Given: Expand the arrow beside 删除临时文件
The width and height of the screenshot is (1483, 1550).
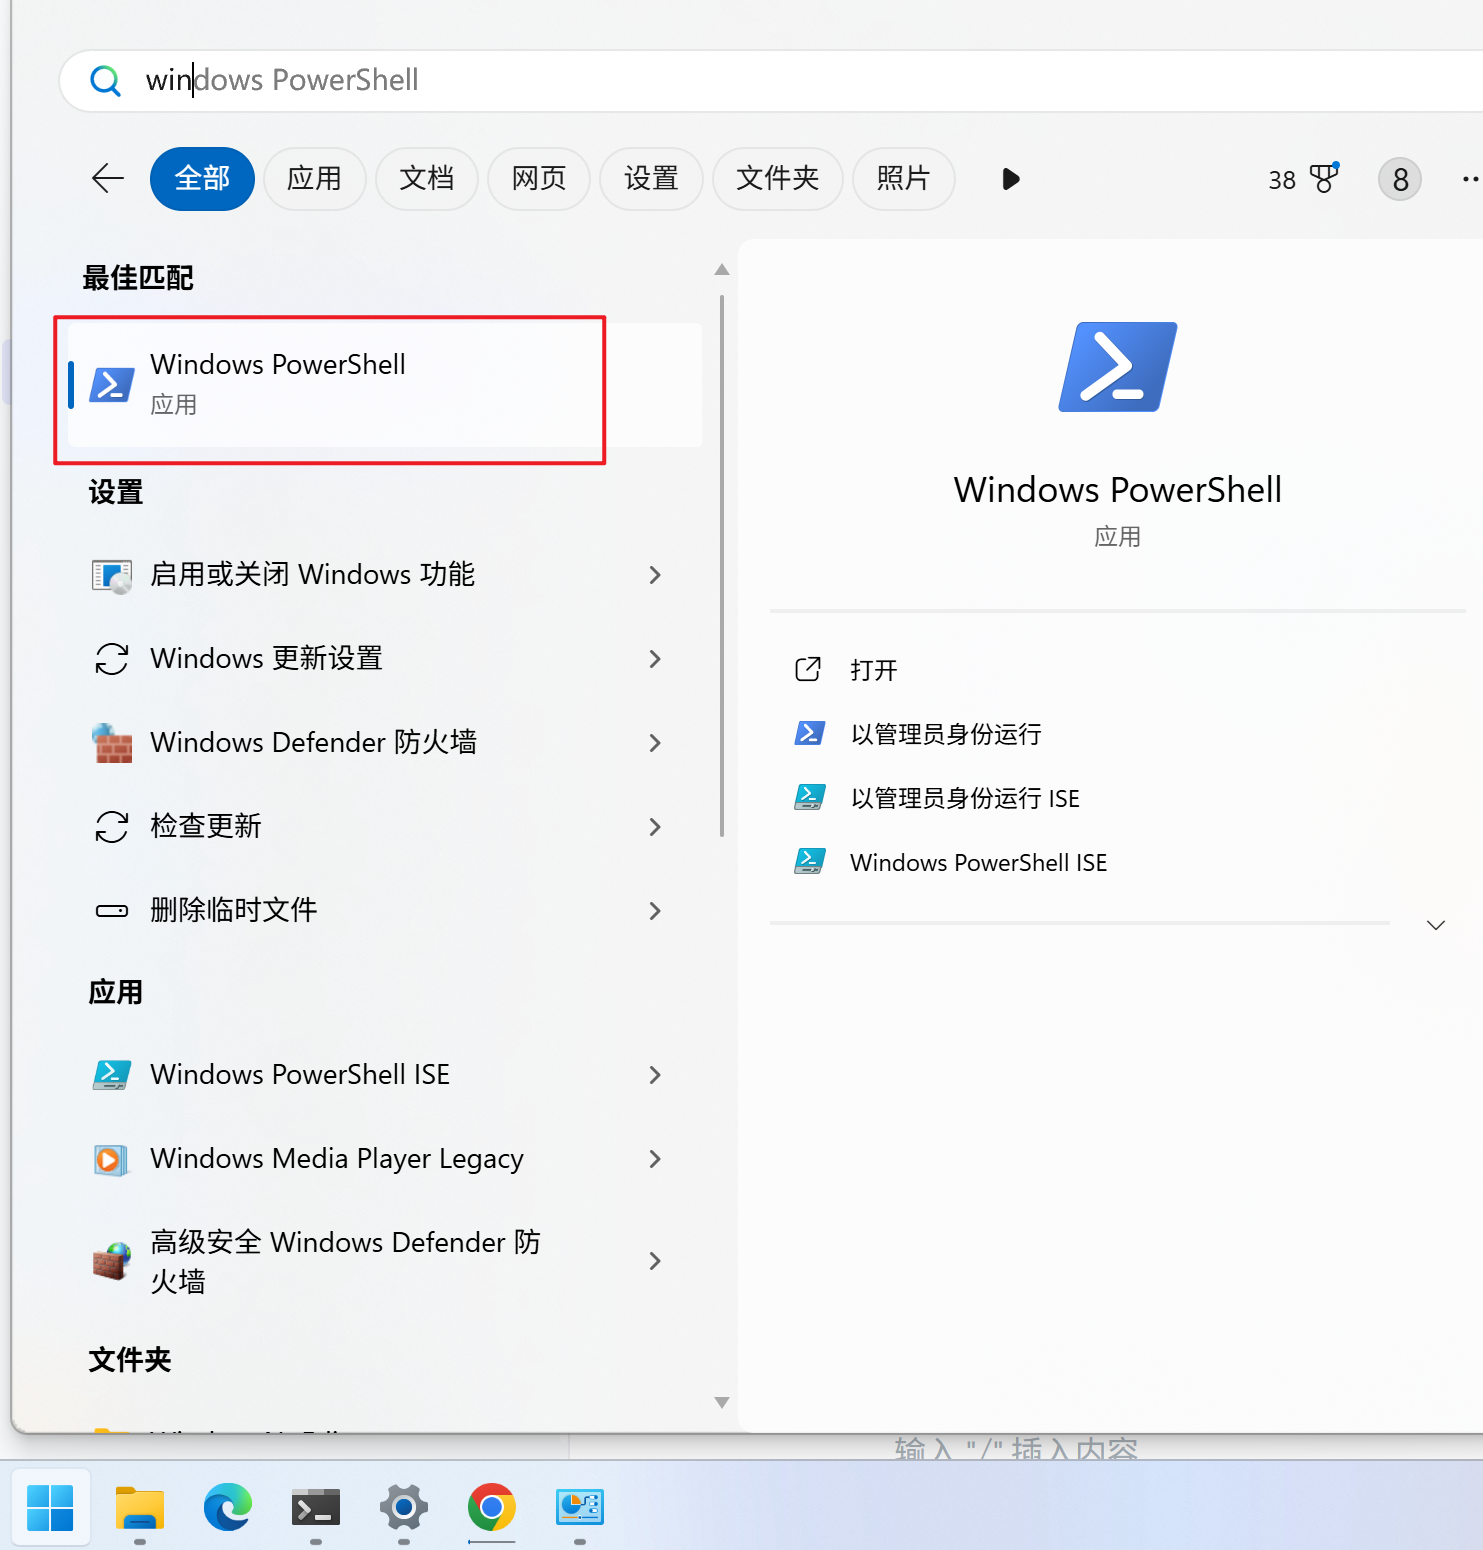Looking at the screenshot, I should [x=655, y=911].
